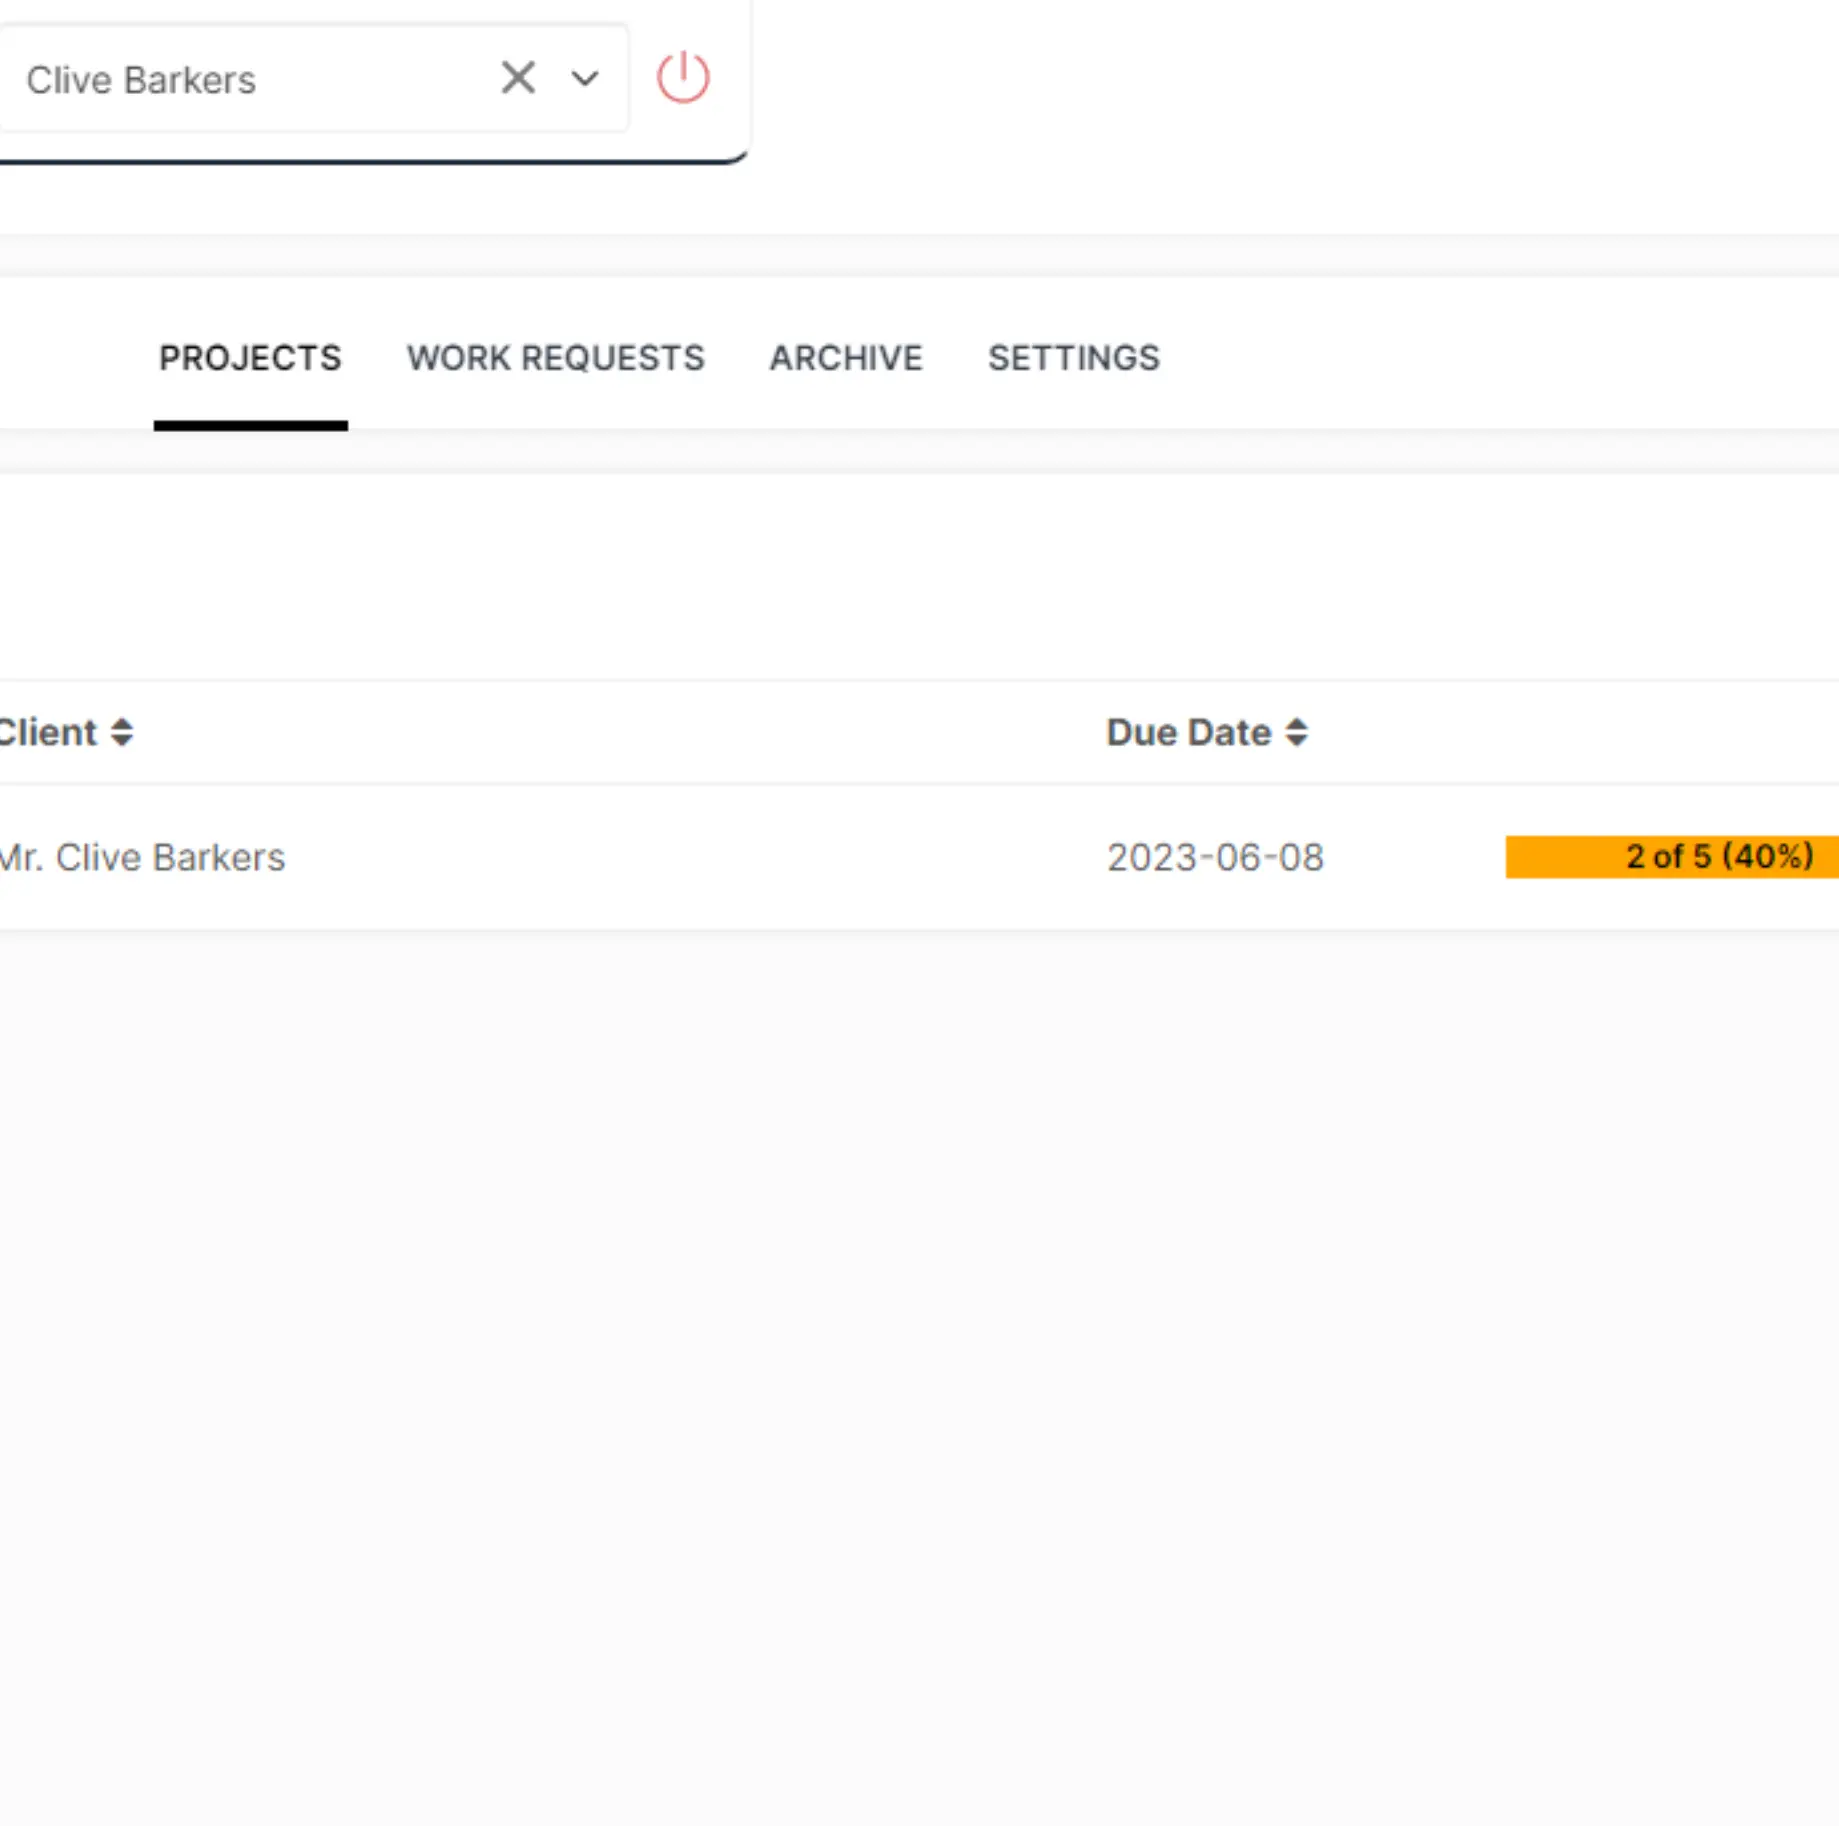
Task: Sort by the Client column header label
Action: (x=48, y=733)
